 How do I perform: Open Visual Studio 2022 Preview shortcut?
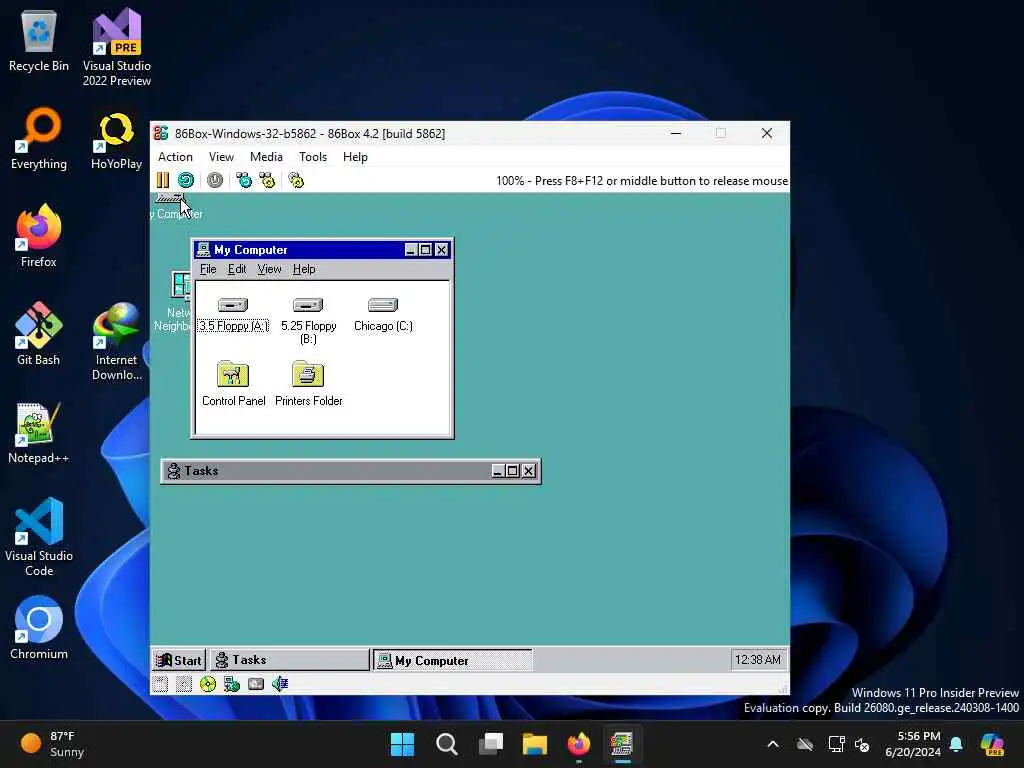pos(117,47)
